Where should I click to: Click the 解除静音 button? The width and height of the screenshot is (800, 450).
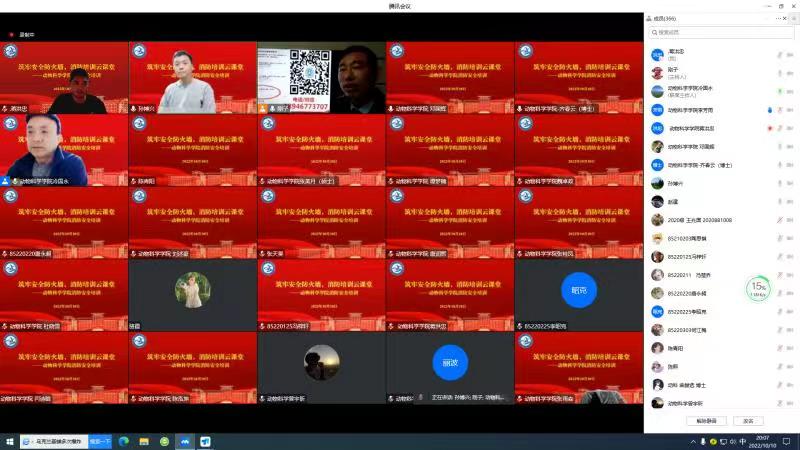[x=706, y=421]
